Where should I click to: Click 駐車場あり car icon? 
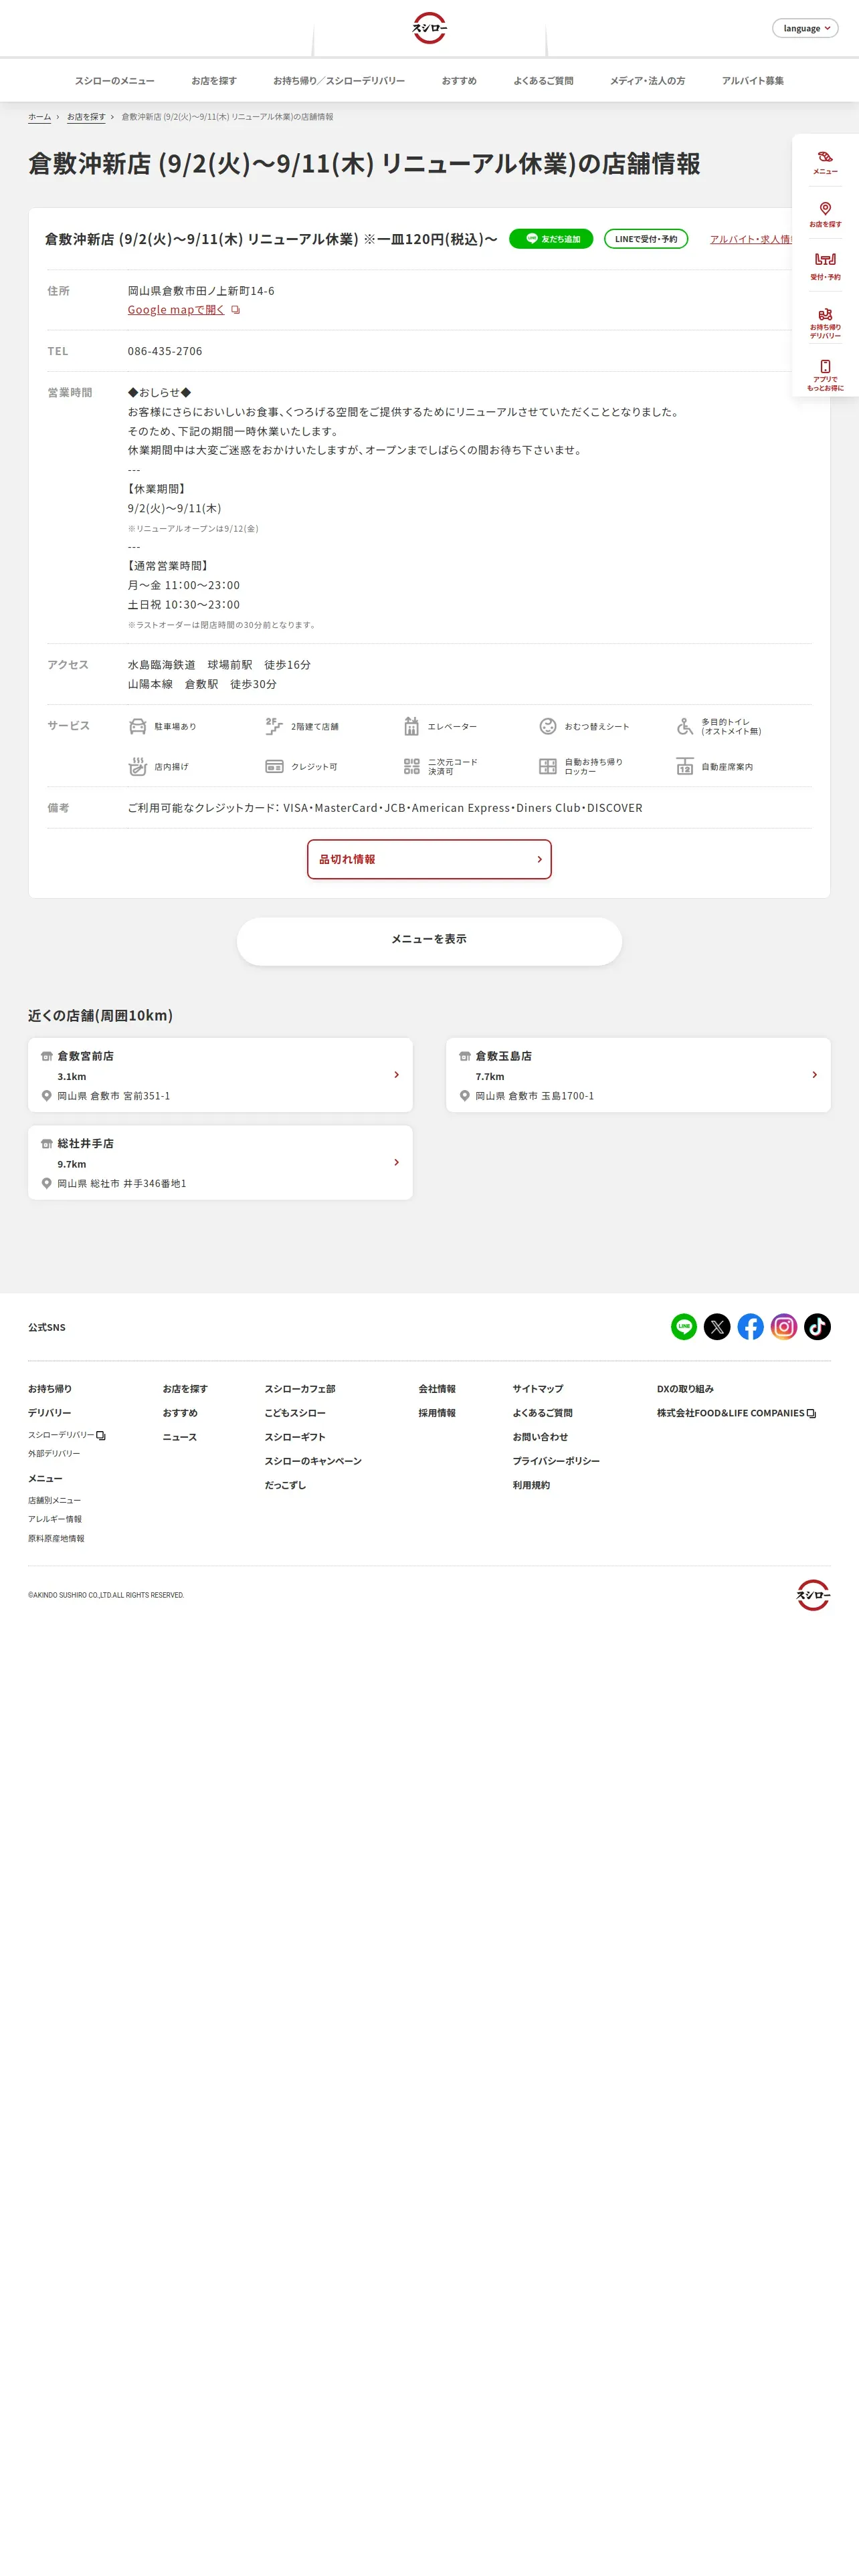pyautogui.click(x=138, y=727)
